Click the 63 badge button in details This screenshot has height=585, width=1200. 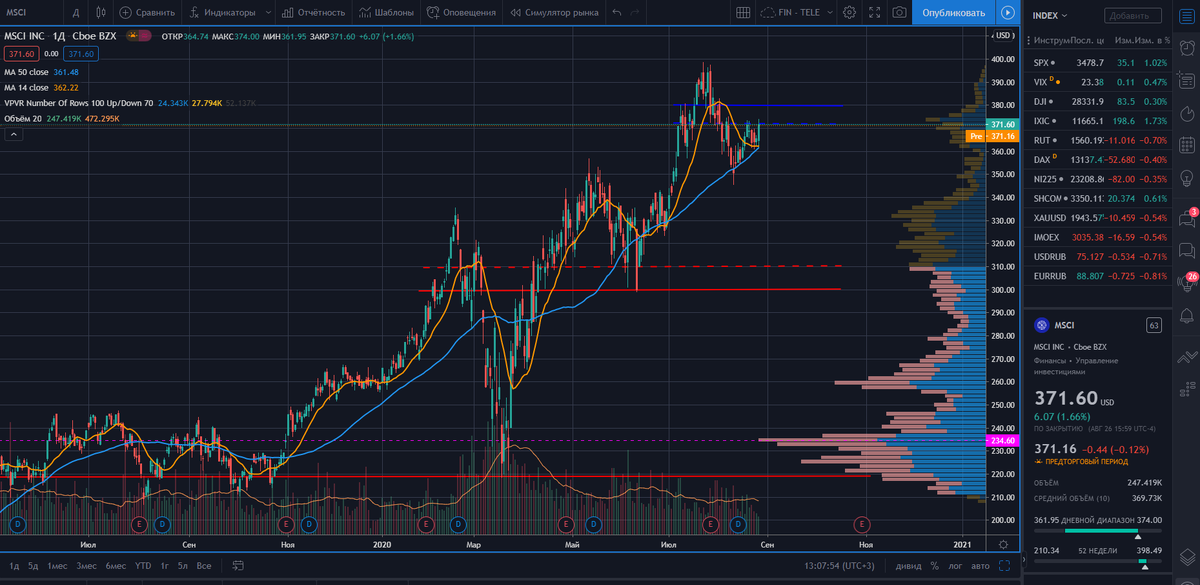pyautogui.click(x=1153, y=325)
